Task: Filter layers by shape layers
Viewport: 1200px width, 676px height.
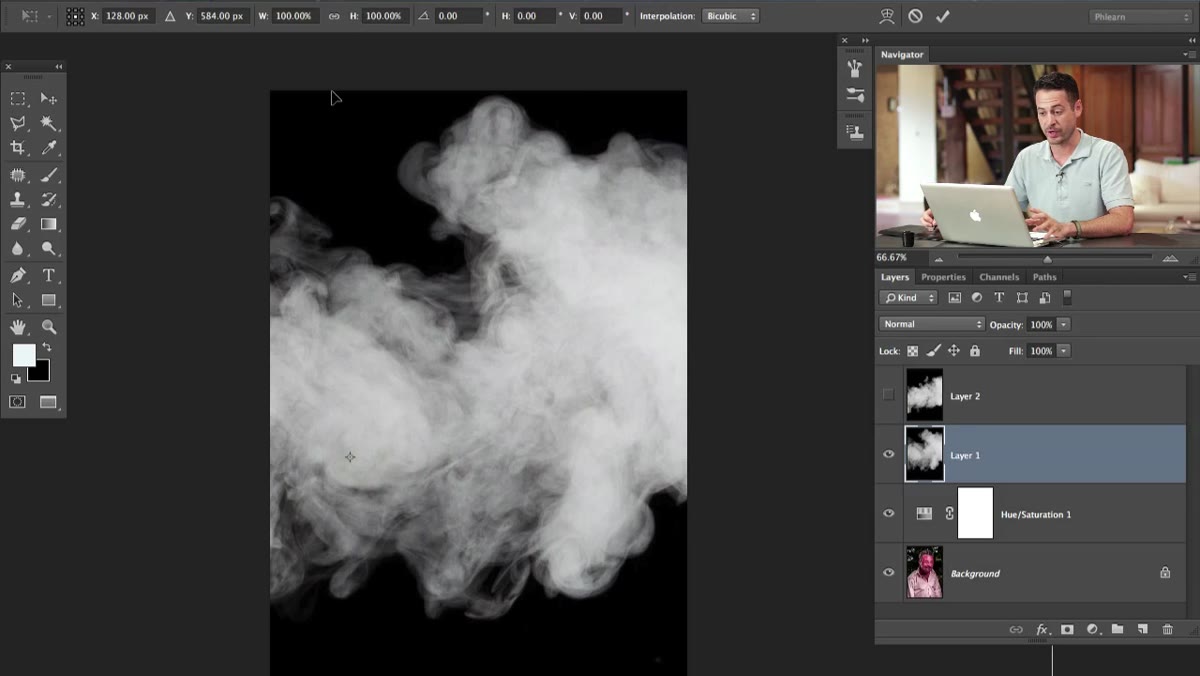Action: [x=1022, y=298]
